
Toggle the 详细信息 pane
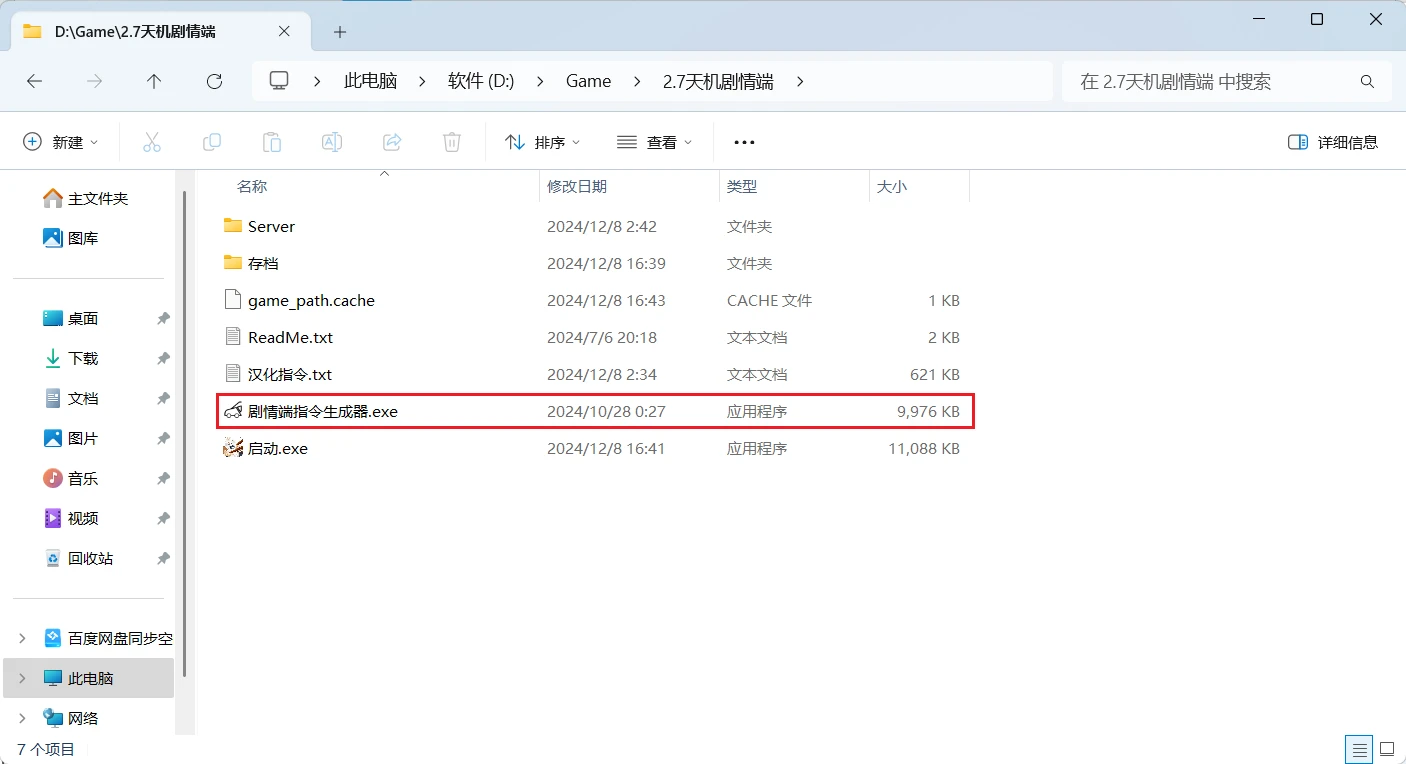click(1333, 142)
